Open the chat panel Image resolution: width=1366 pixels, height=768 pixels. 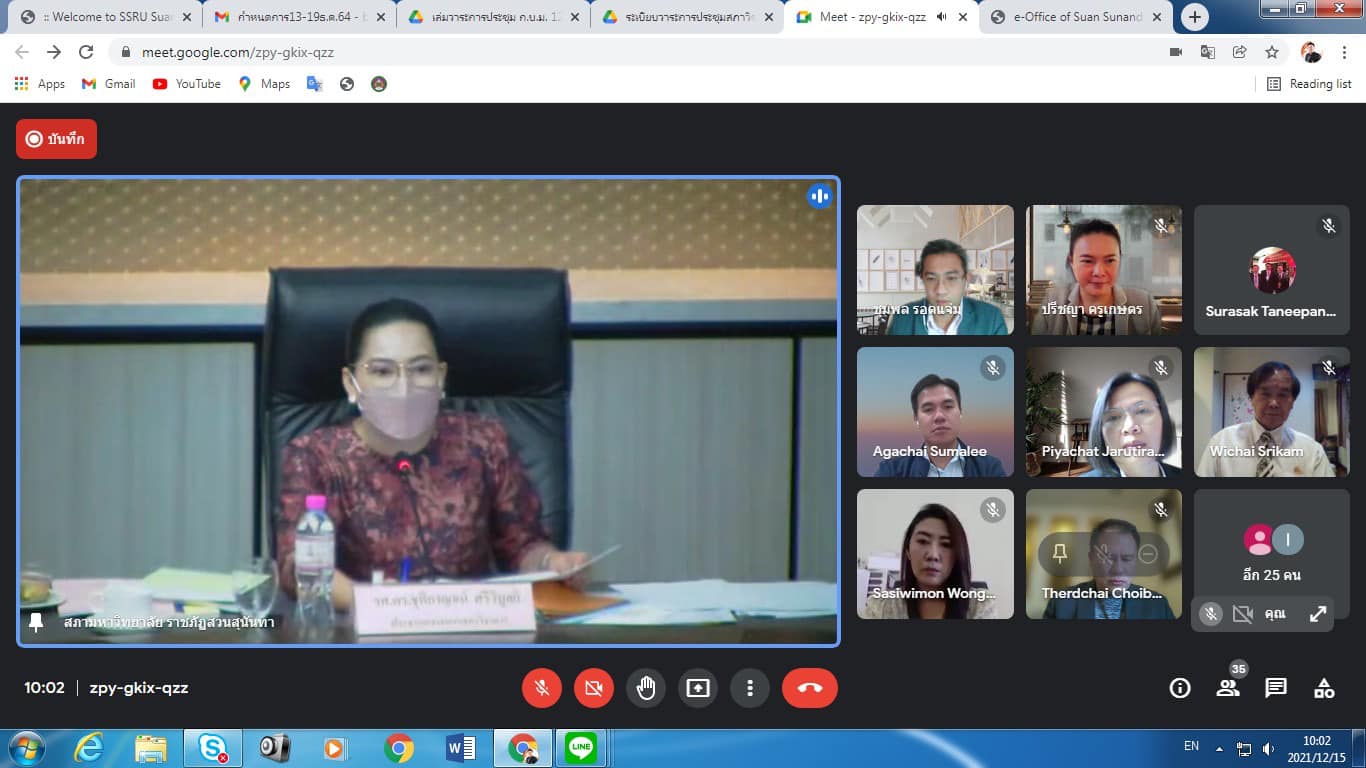coord(1276,688)
